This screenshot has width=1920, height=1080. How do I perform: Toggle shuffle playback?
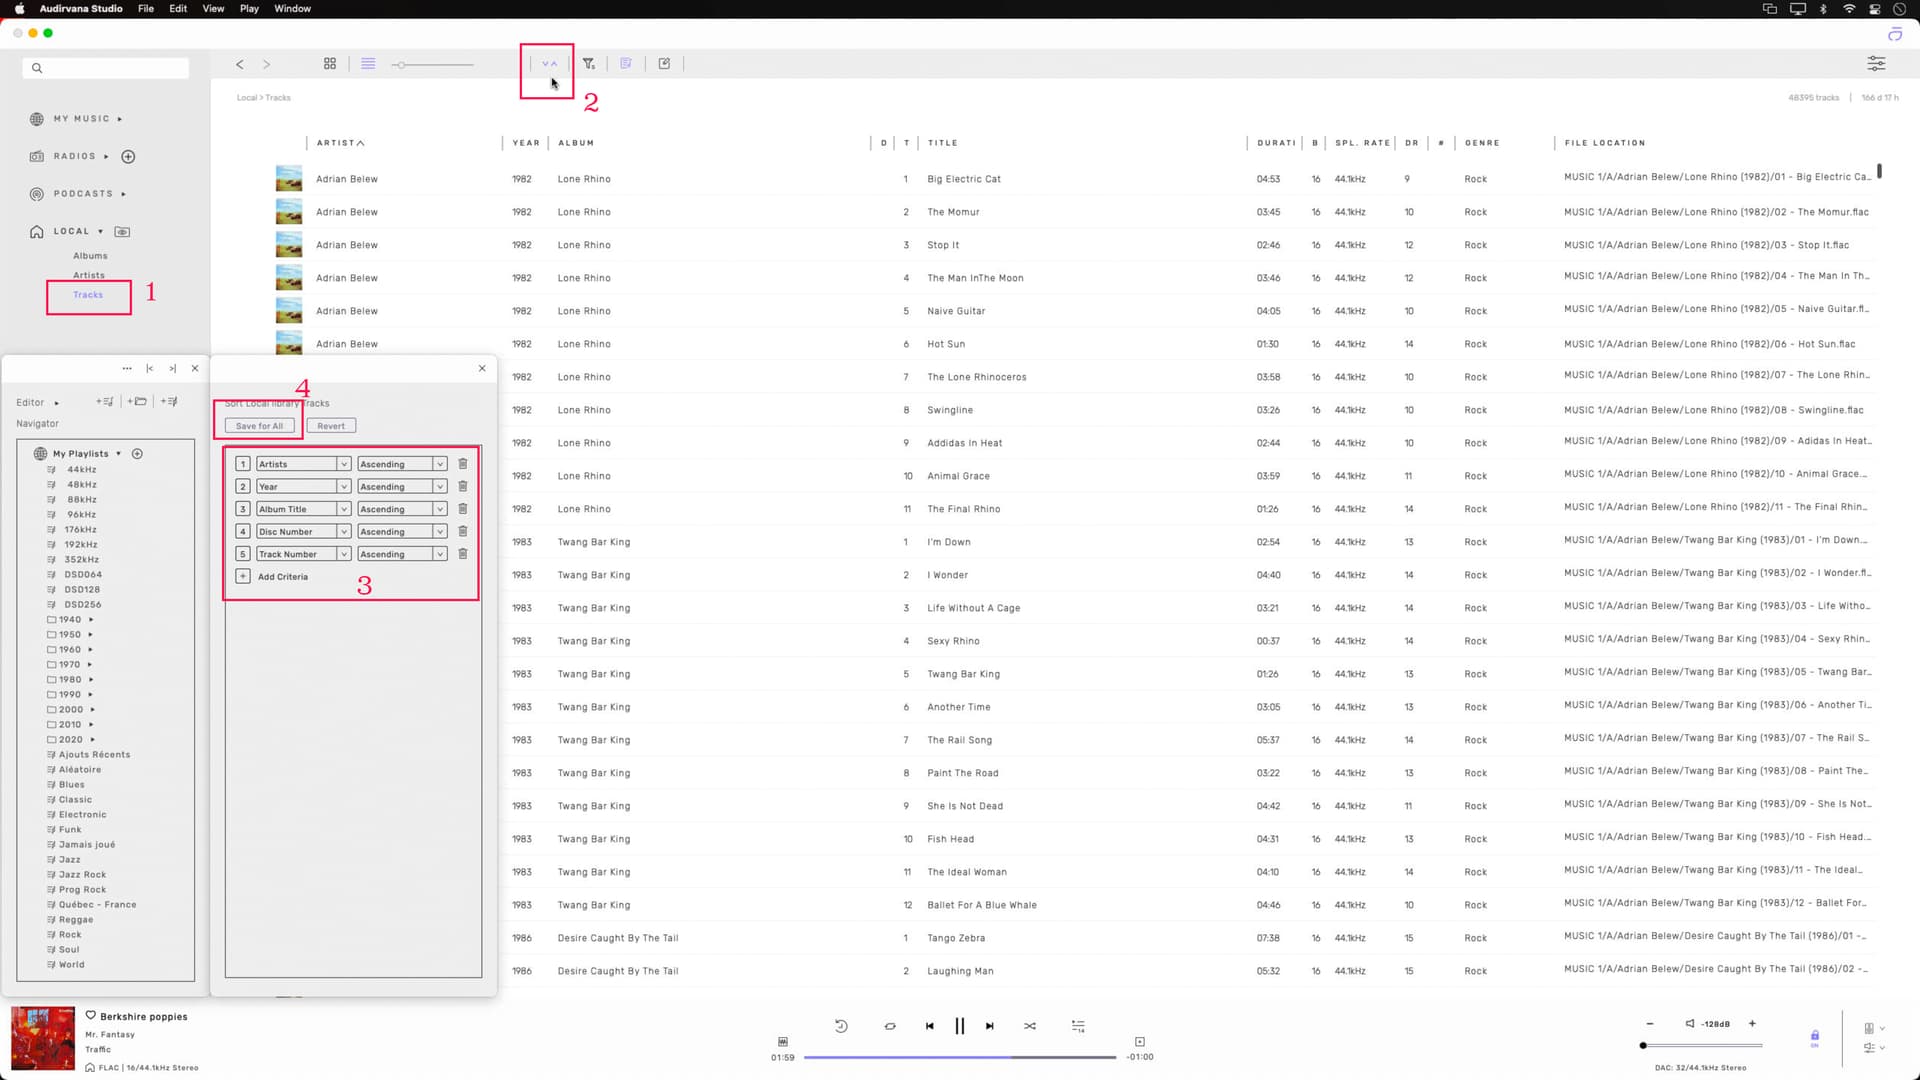tap(1030, 1026)
